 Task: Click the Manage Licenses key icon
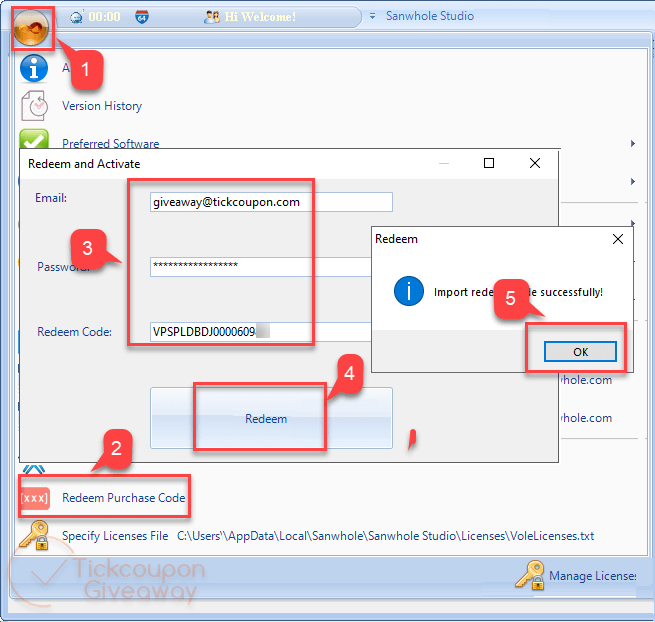[530, 575]
